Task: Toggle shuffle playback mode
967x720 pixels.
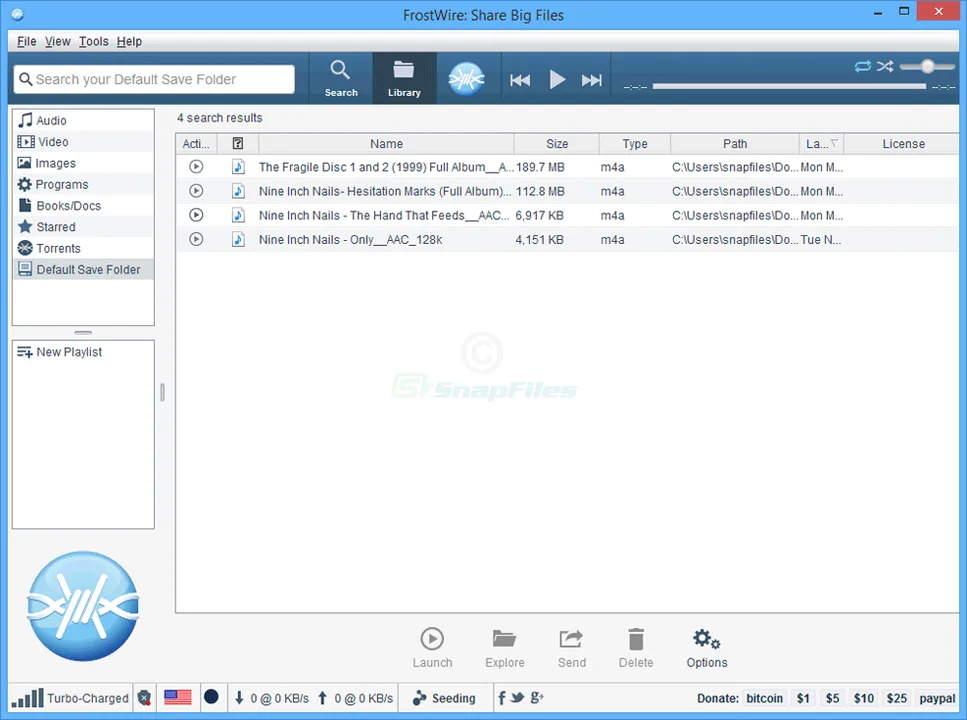Action: (x=885, y=66)
